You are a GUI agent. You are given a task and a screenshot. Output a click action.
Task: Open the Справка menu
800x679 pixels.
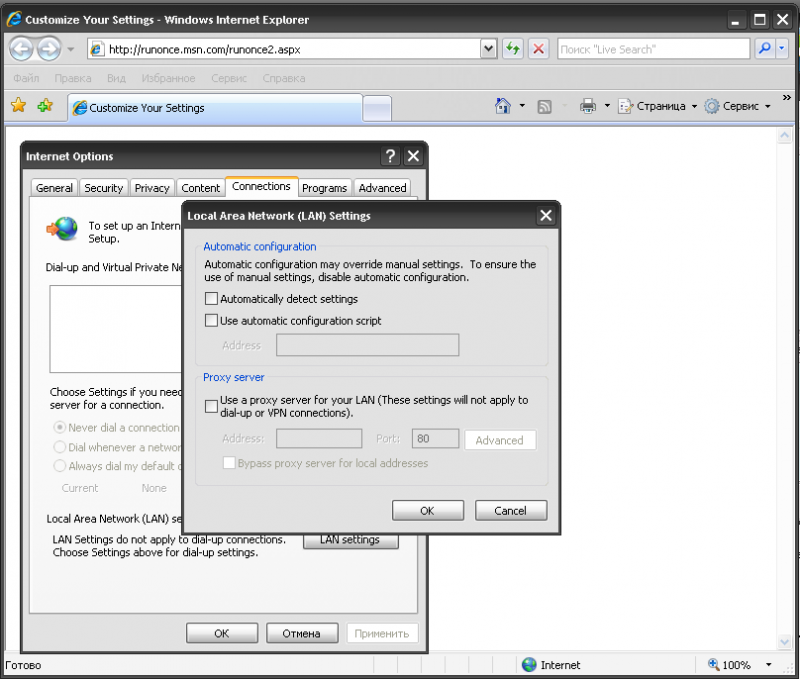284,79
